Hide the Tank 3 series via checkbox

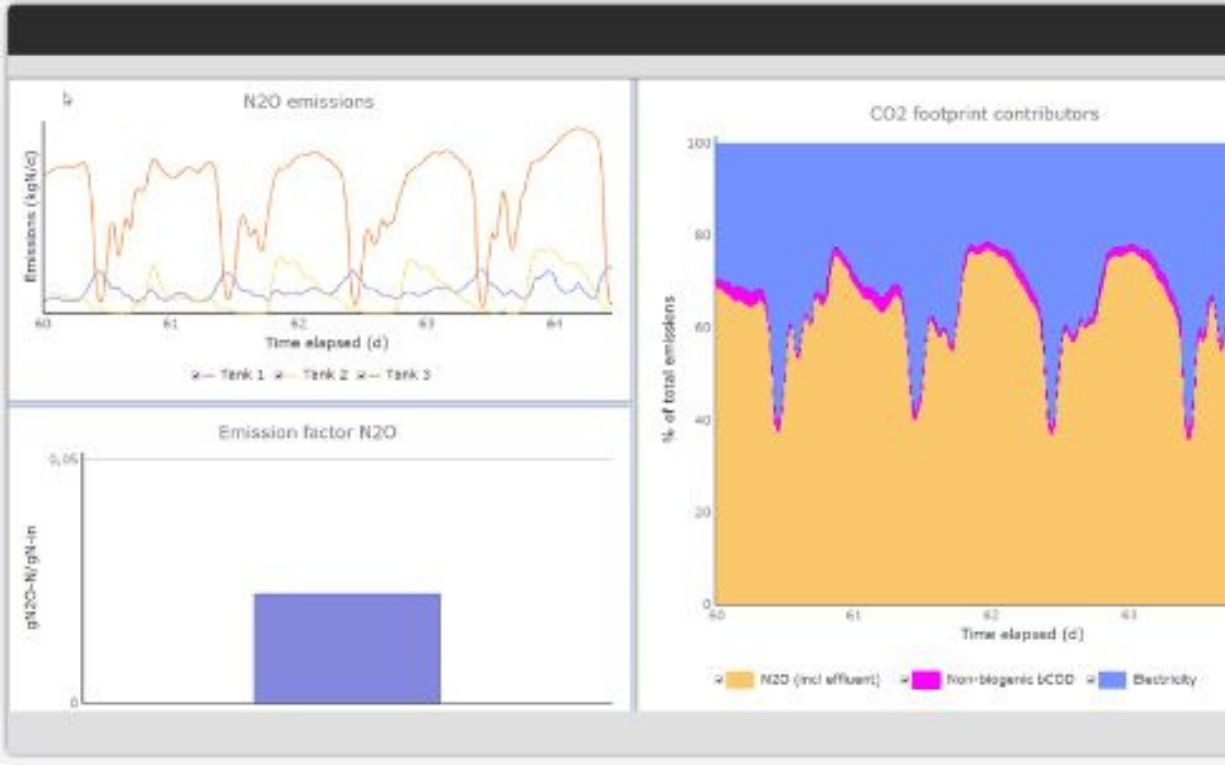click(x=360, y=375)
